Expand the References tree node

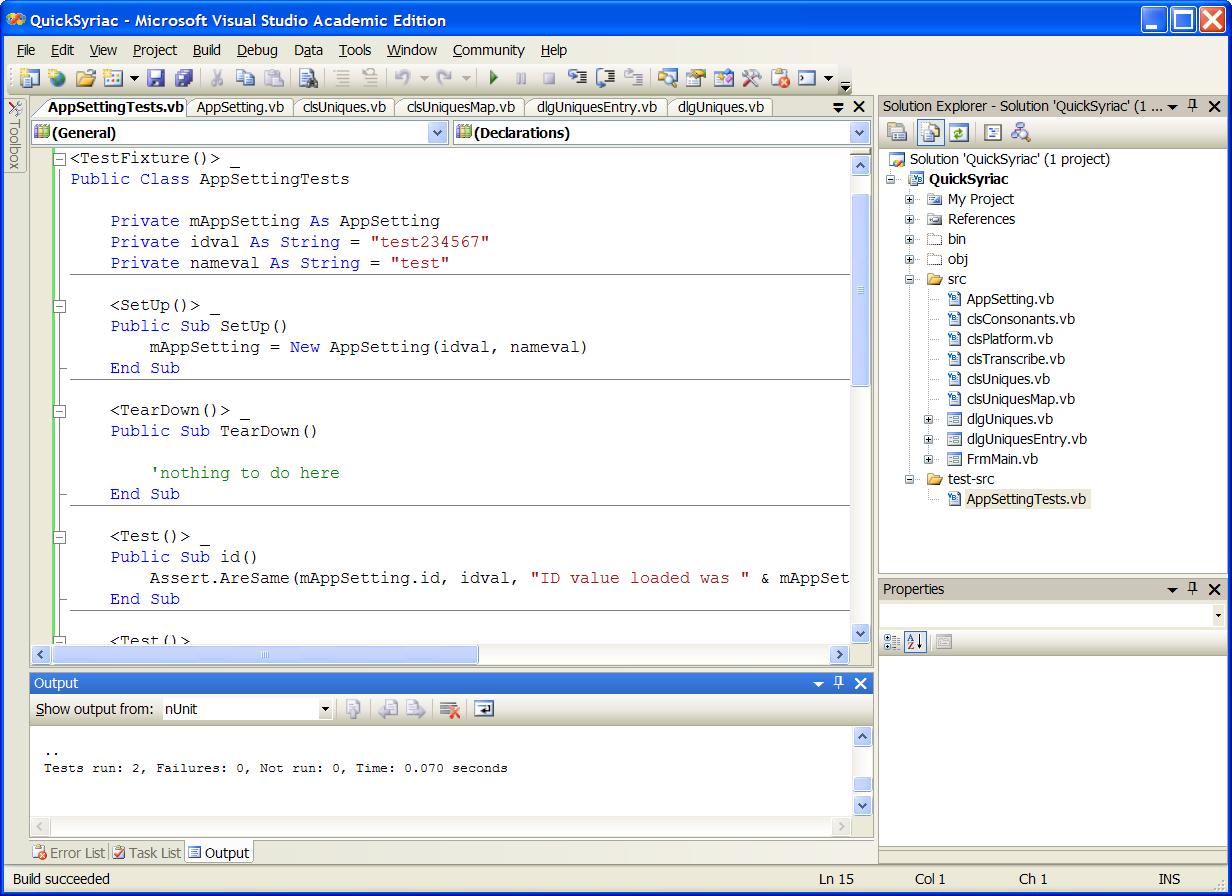(910, 219)
